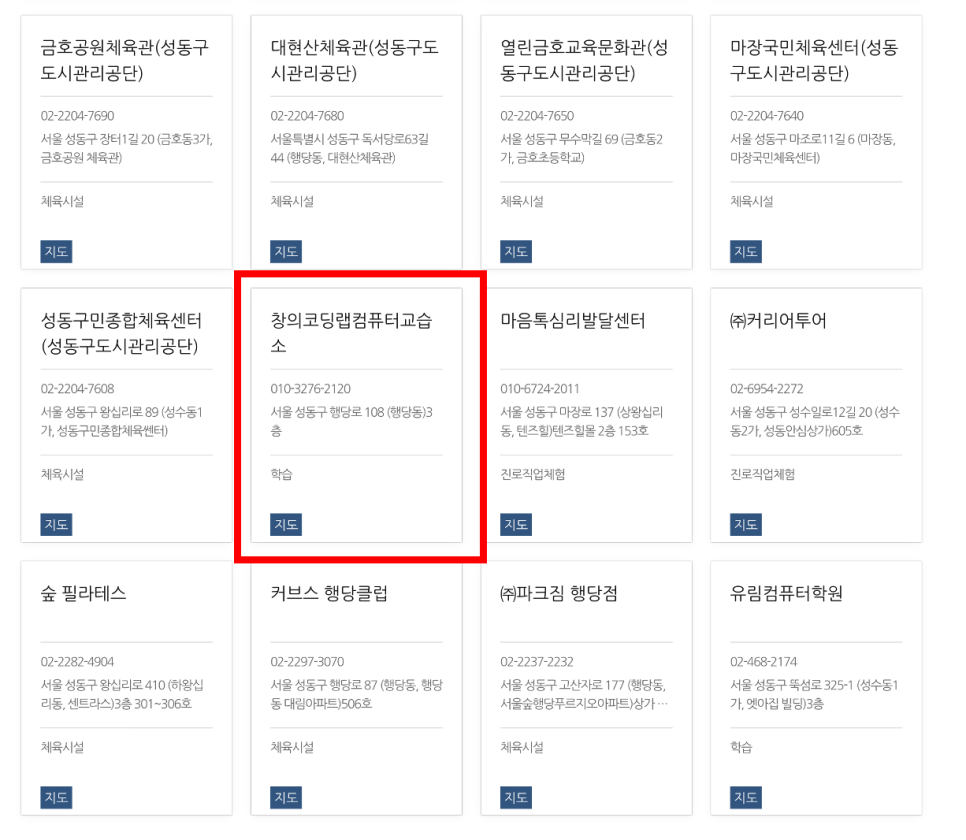Click address 장터1길 20 of 금호공원체육관

(127, 149)
